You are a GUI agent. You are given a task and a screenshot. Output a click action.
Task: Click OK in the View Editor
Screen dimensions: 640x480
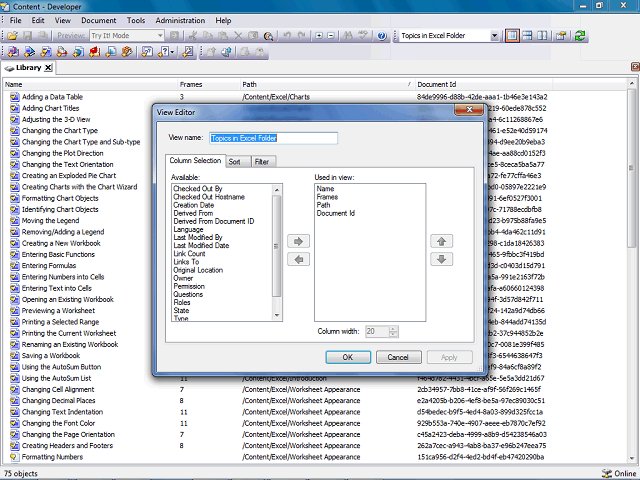click(348, 357)
